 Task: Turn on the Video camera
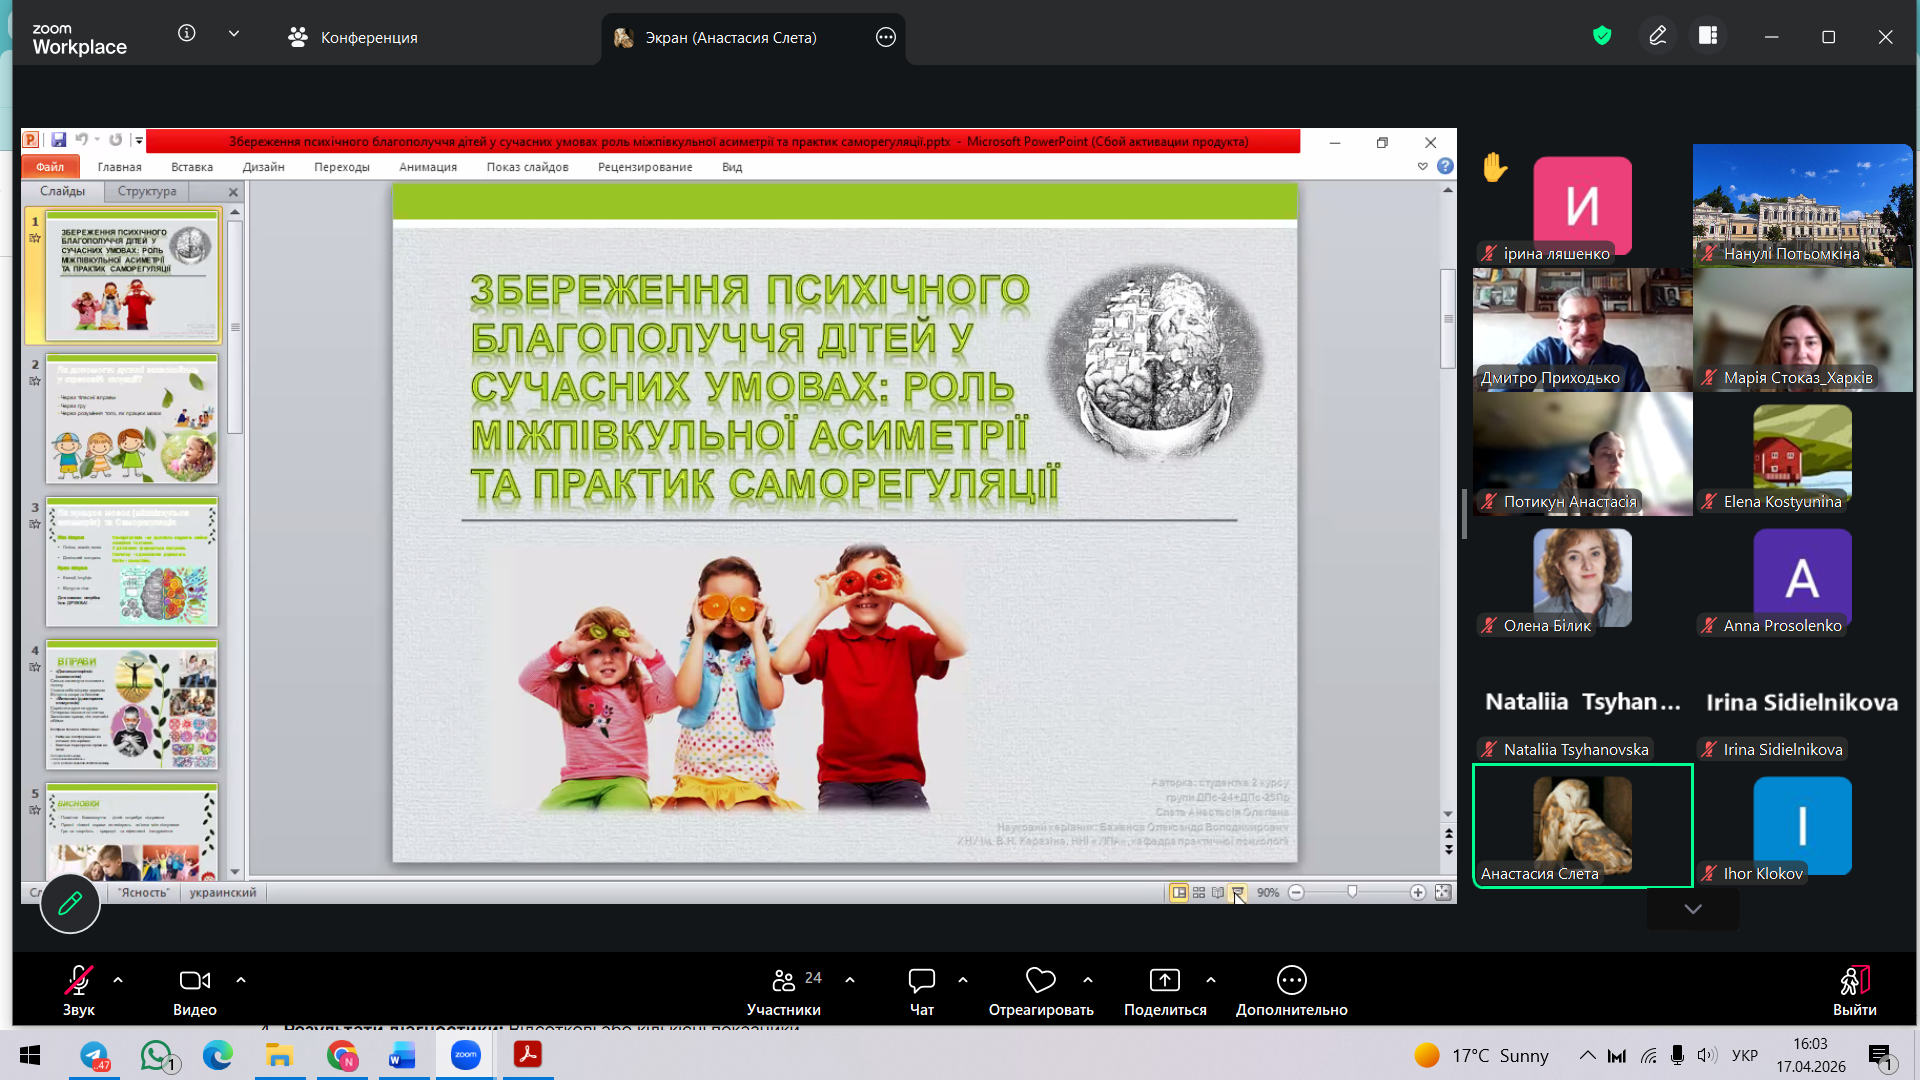[x=194, y=980]
